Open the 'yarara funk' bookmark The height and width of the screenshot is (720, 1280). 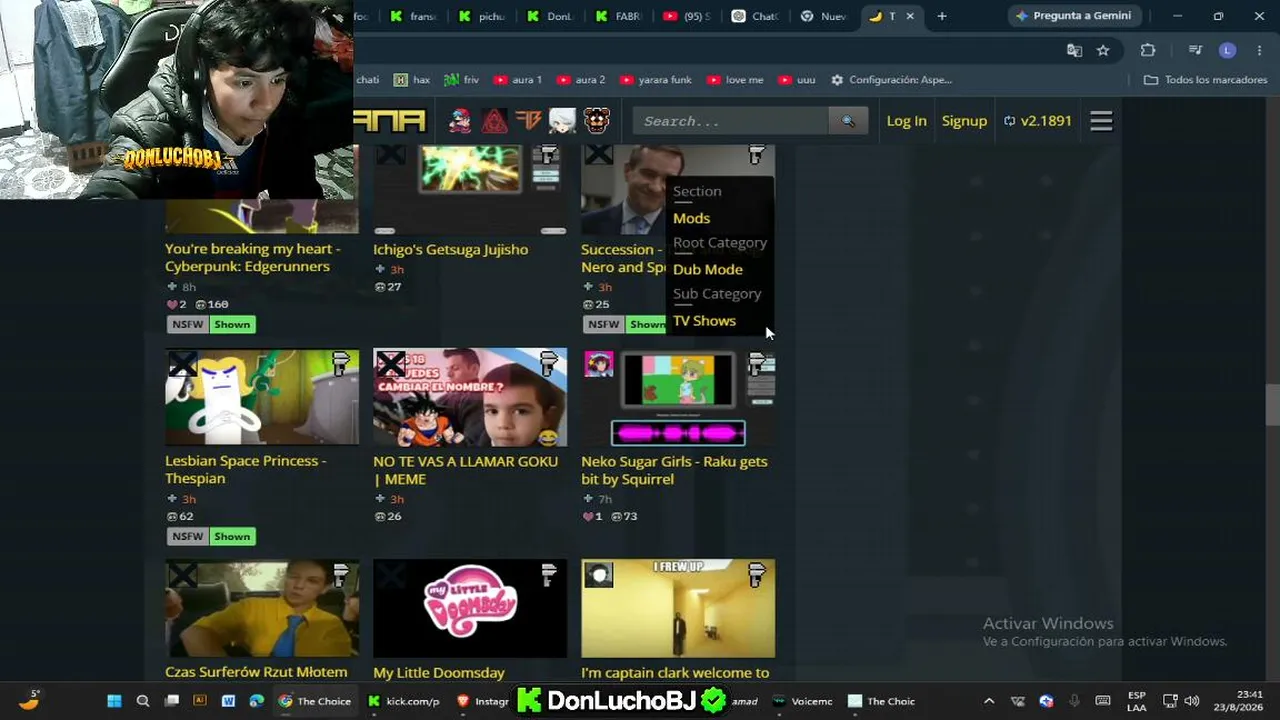[x=656, y=80]
